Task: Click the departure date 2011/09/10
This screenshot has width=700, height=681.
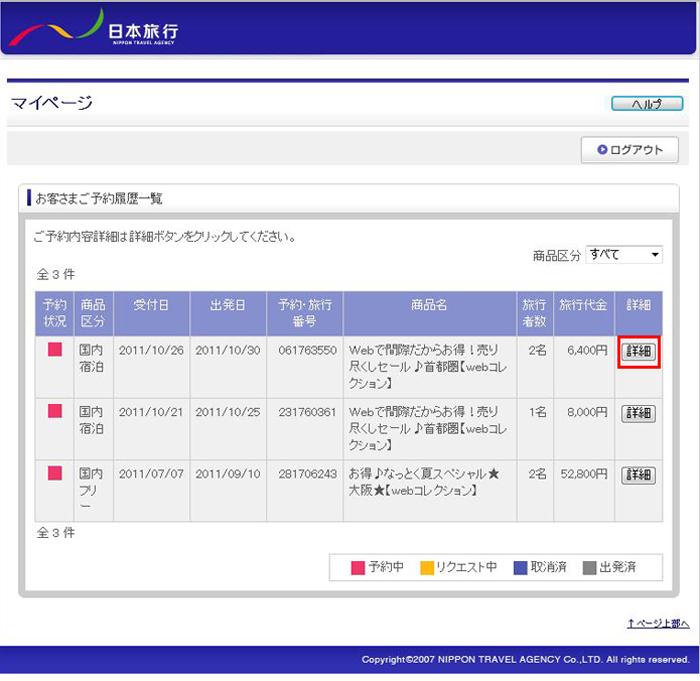Action: tap(228, 474)
